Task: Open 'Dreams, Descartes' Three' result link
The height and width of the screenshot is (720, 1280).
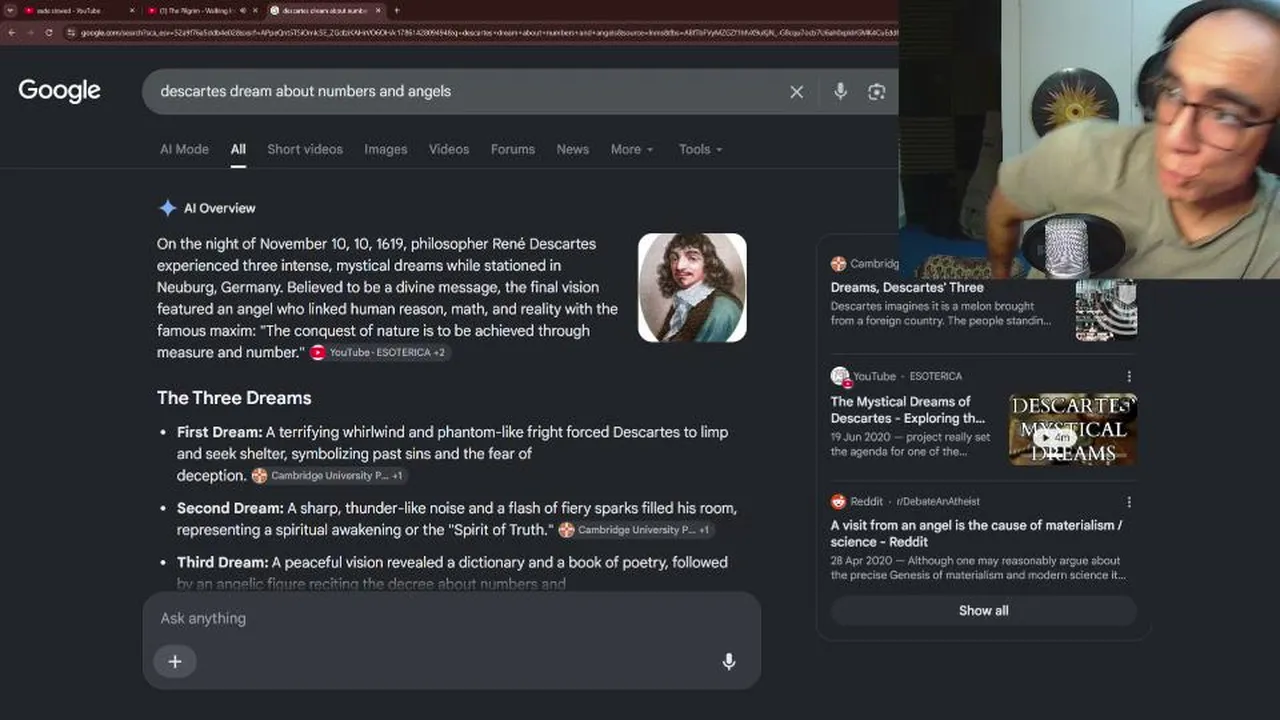Action: pos(907,288)
